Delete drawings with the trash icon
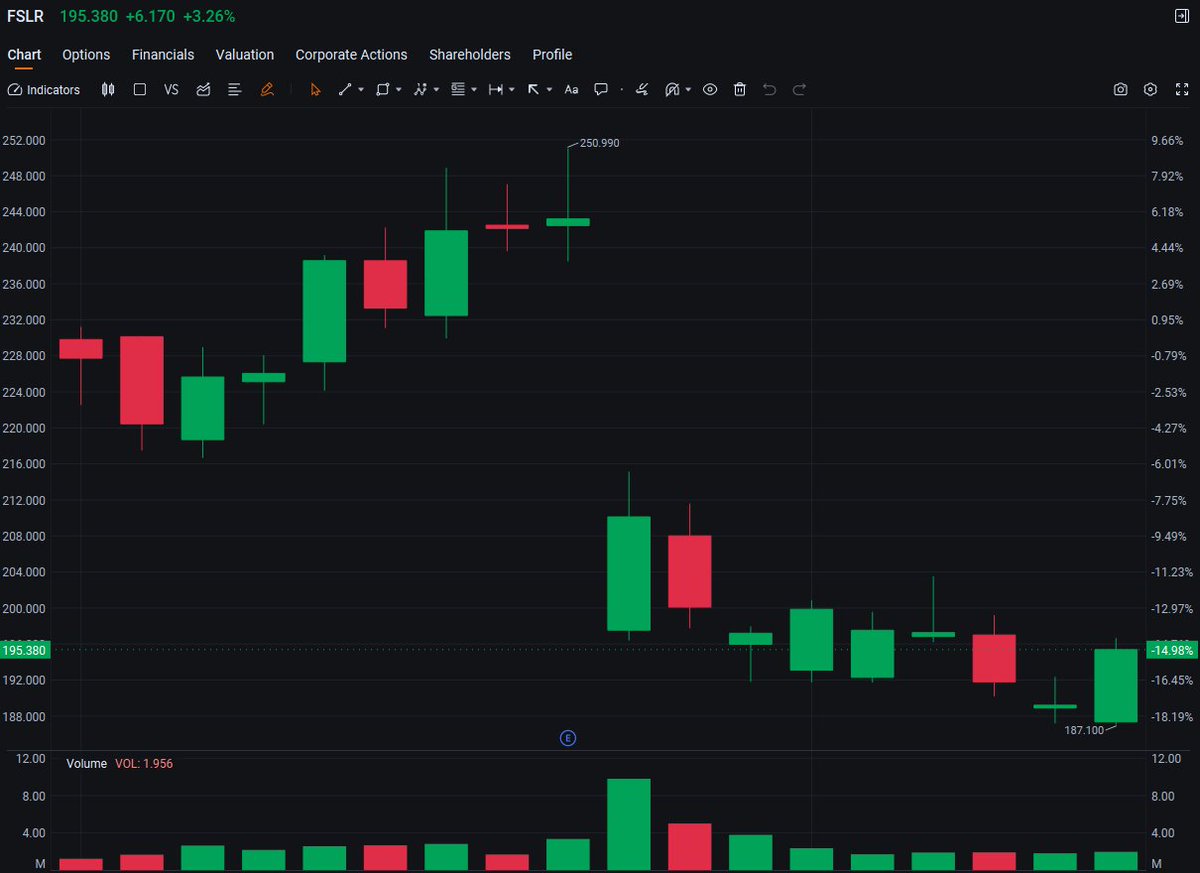1200x873 pixels. pos(740,89)
